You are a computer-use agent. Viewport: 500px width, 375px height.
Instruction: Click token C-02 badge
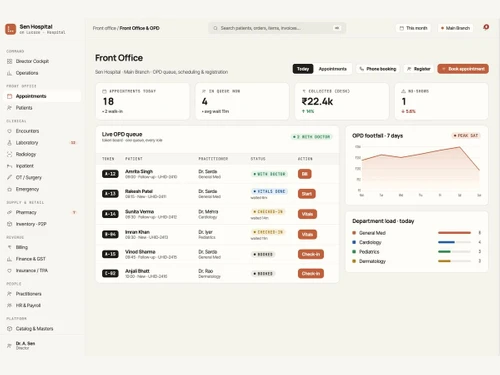click(x=110, y=274)
